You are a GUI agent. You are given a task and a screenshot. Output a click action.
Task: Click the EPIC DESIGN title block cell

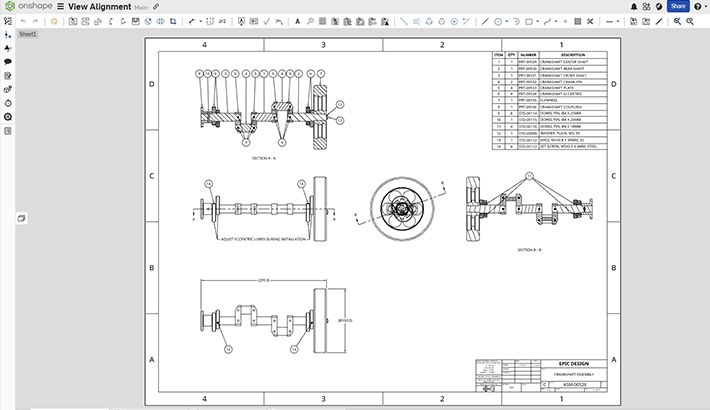(574, 364)
